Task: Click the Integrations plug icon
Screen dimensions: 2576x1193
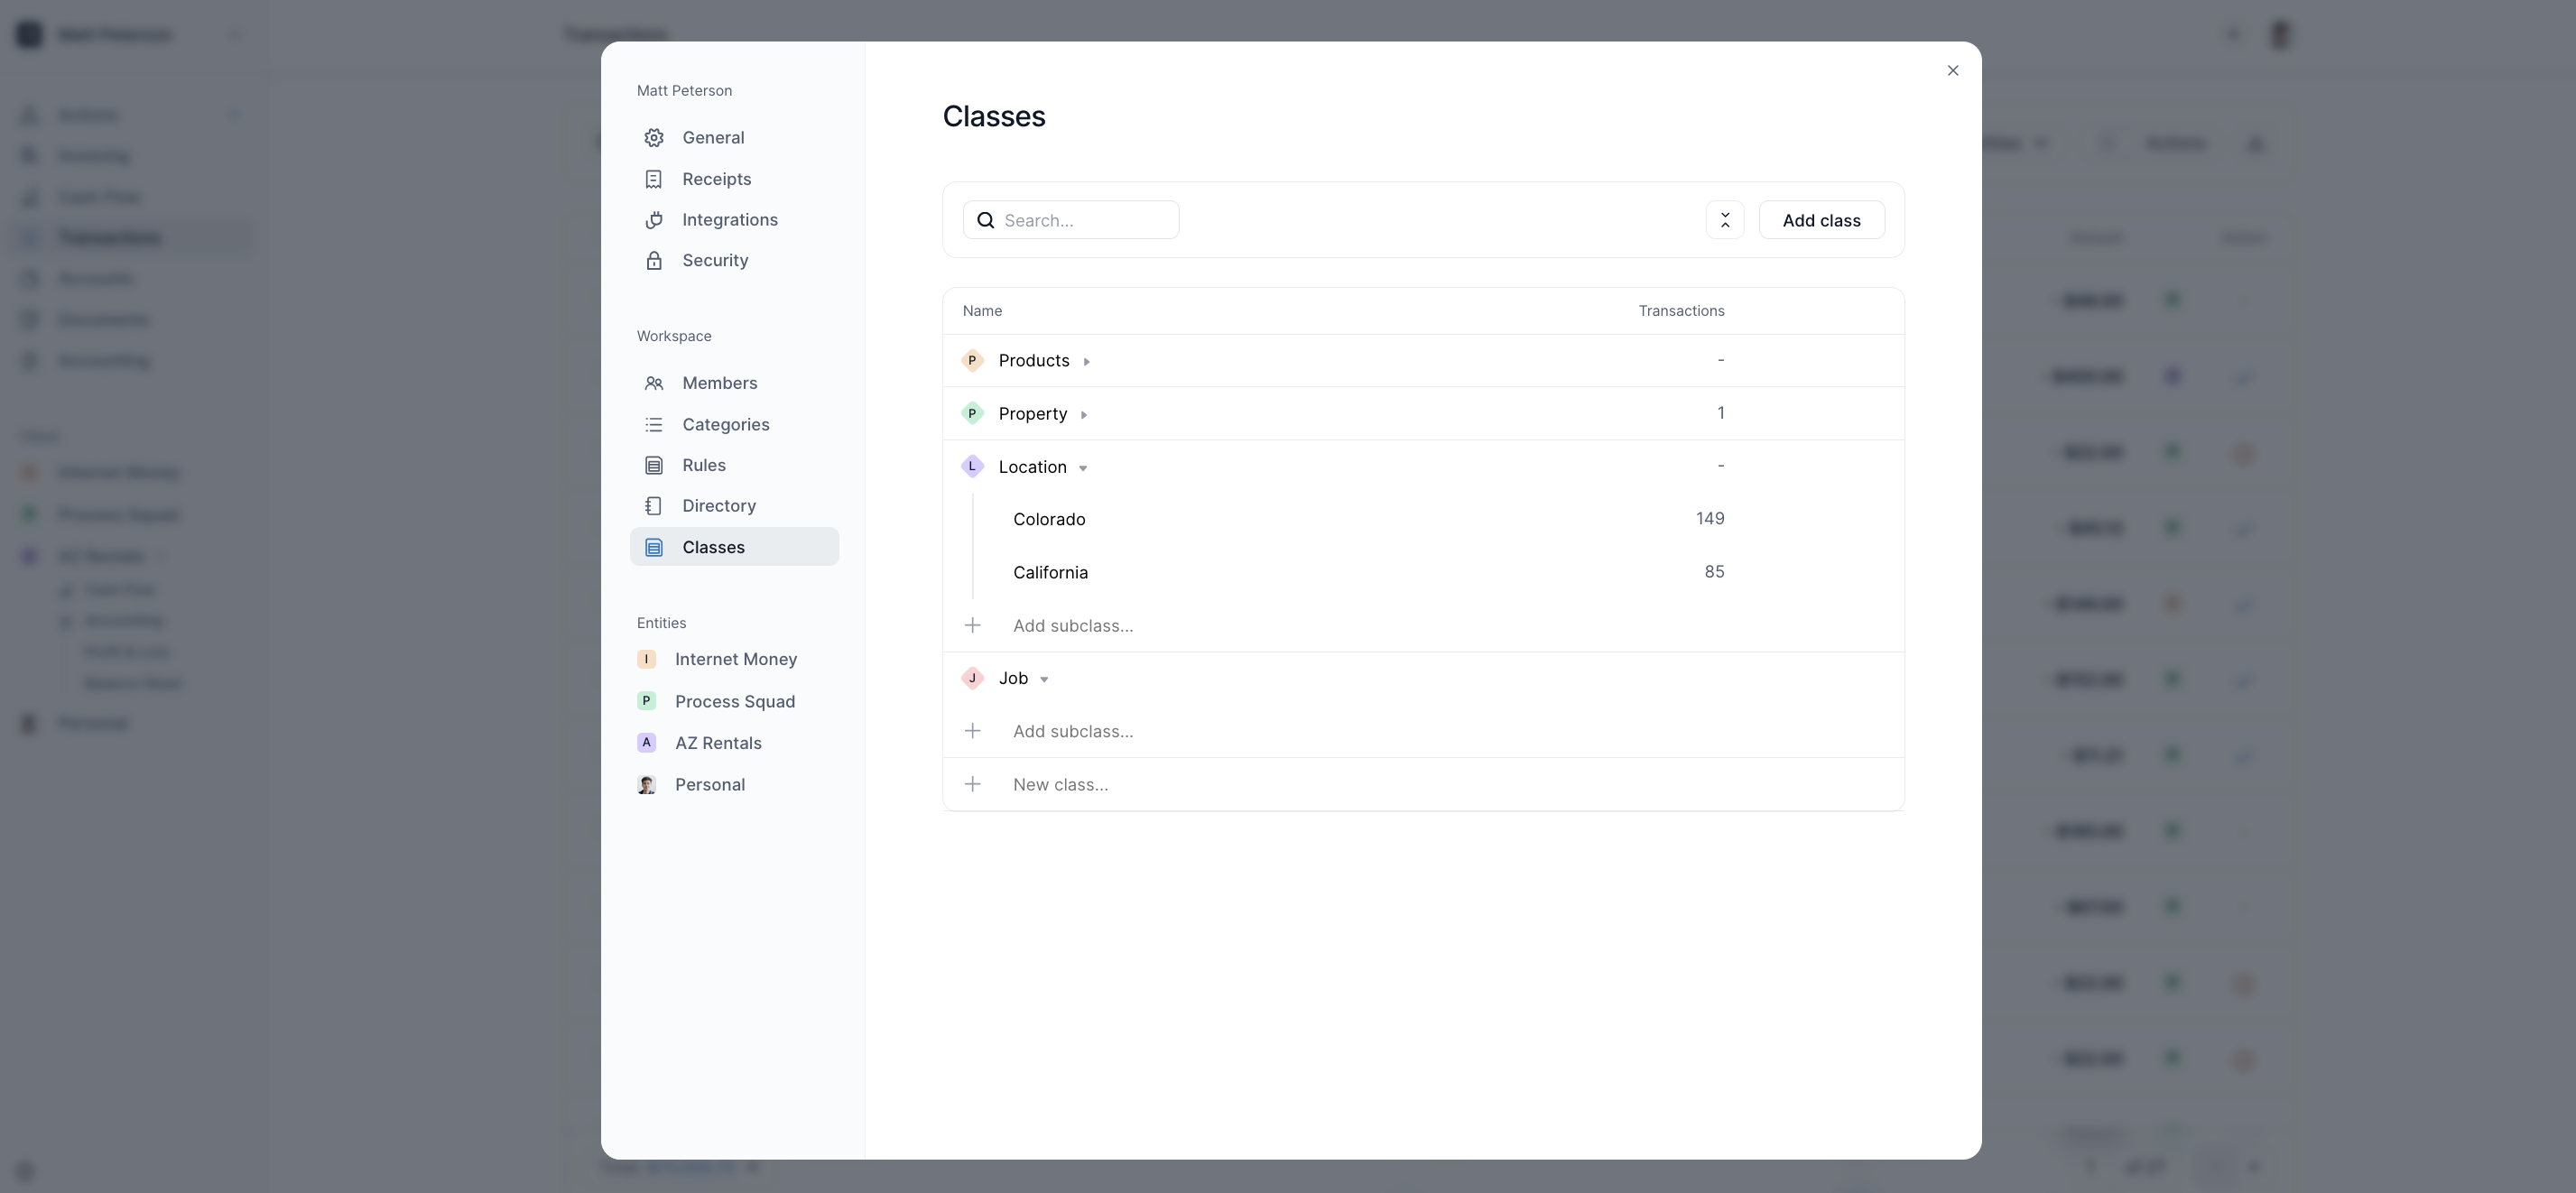Action: click(654, 220)
